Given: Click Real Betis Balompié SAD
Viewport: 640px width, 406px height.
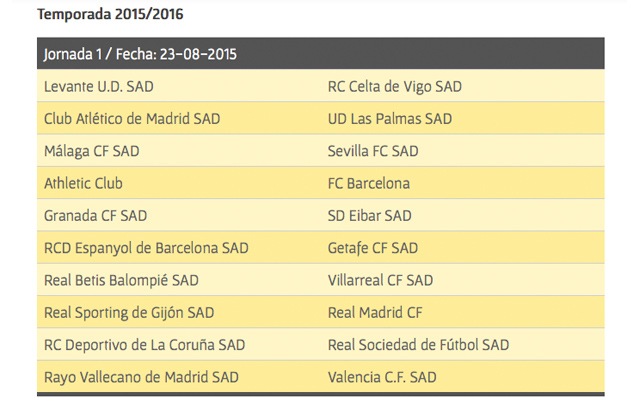Looking at the screenshot, I should (x=122, y=281).
